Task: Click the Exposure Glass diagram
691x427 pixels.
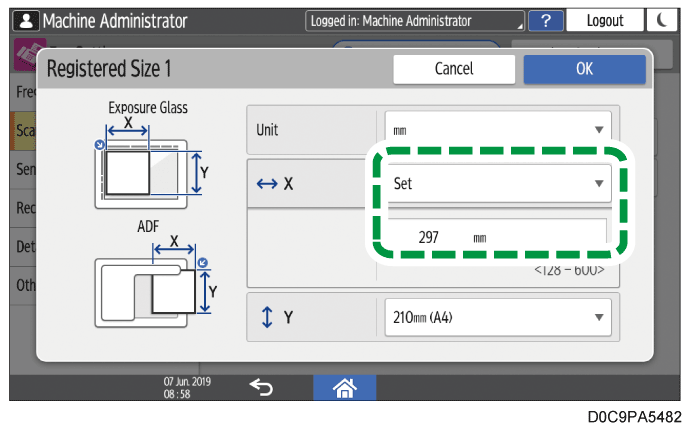Action: click(x=148, y=161)
